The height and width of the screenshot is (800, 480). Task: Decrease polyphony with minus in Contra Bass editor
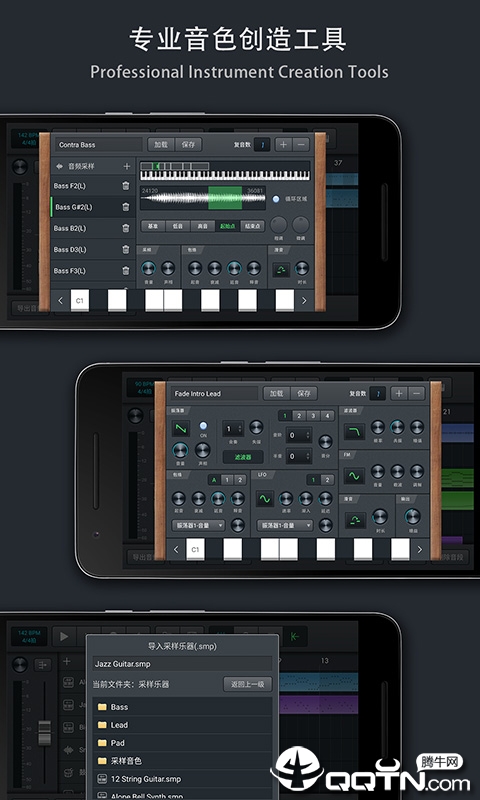coord(301,144)
